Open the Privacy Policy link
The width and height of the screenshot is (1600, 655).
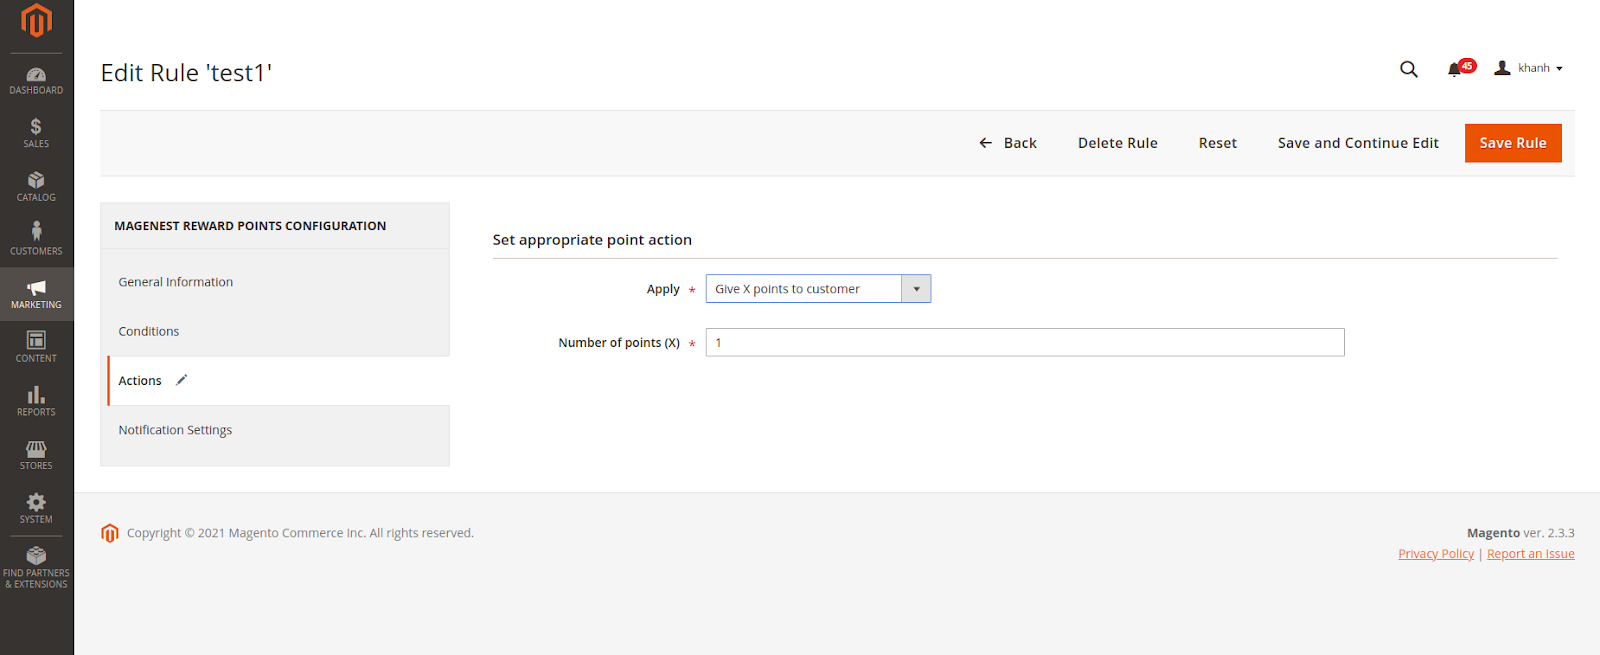(x=1435, y=554)
